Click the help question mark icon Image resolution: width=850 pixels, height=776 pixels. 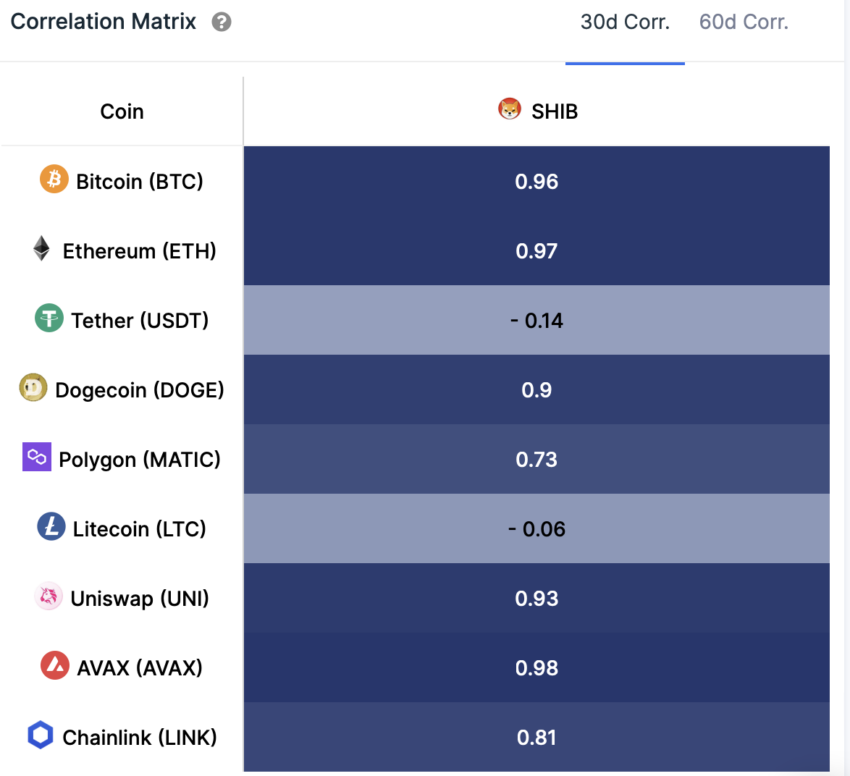click(x=221, y=22)
